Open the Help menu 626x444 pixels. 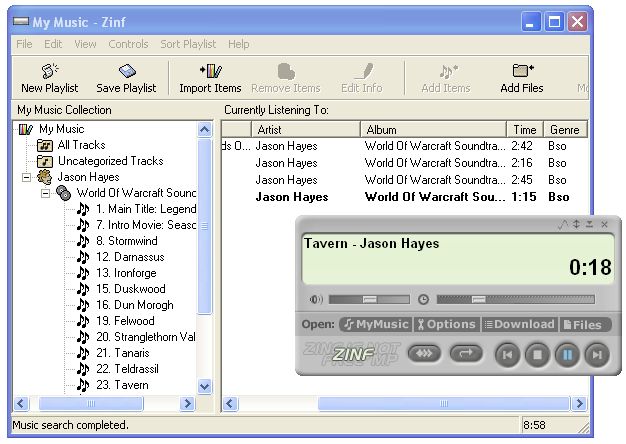[x=239, y=44]
